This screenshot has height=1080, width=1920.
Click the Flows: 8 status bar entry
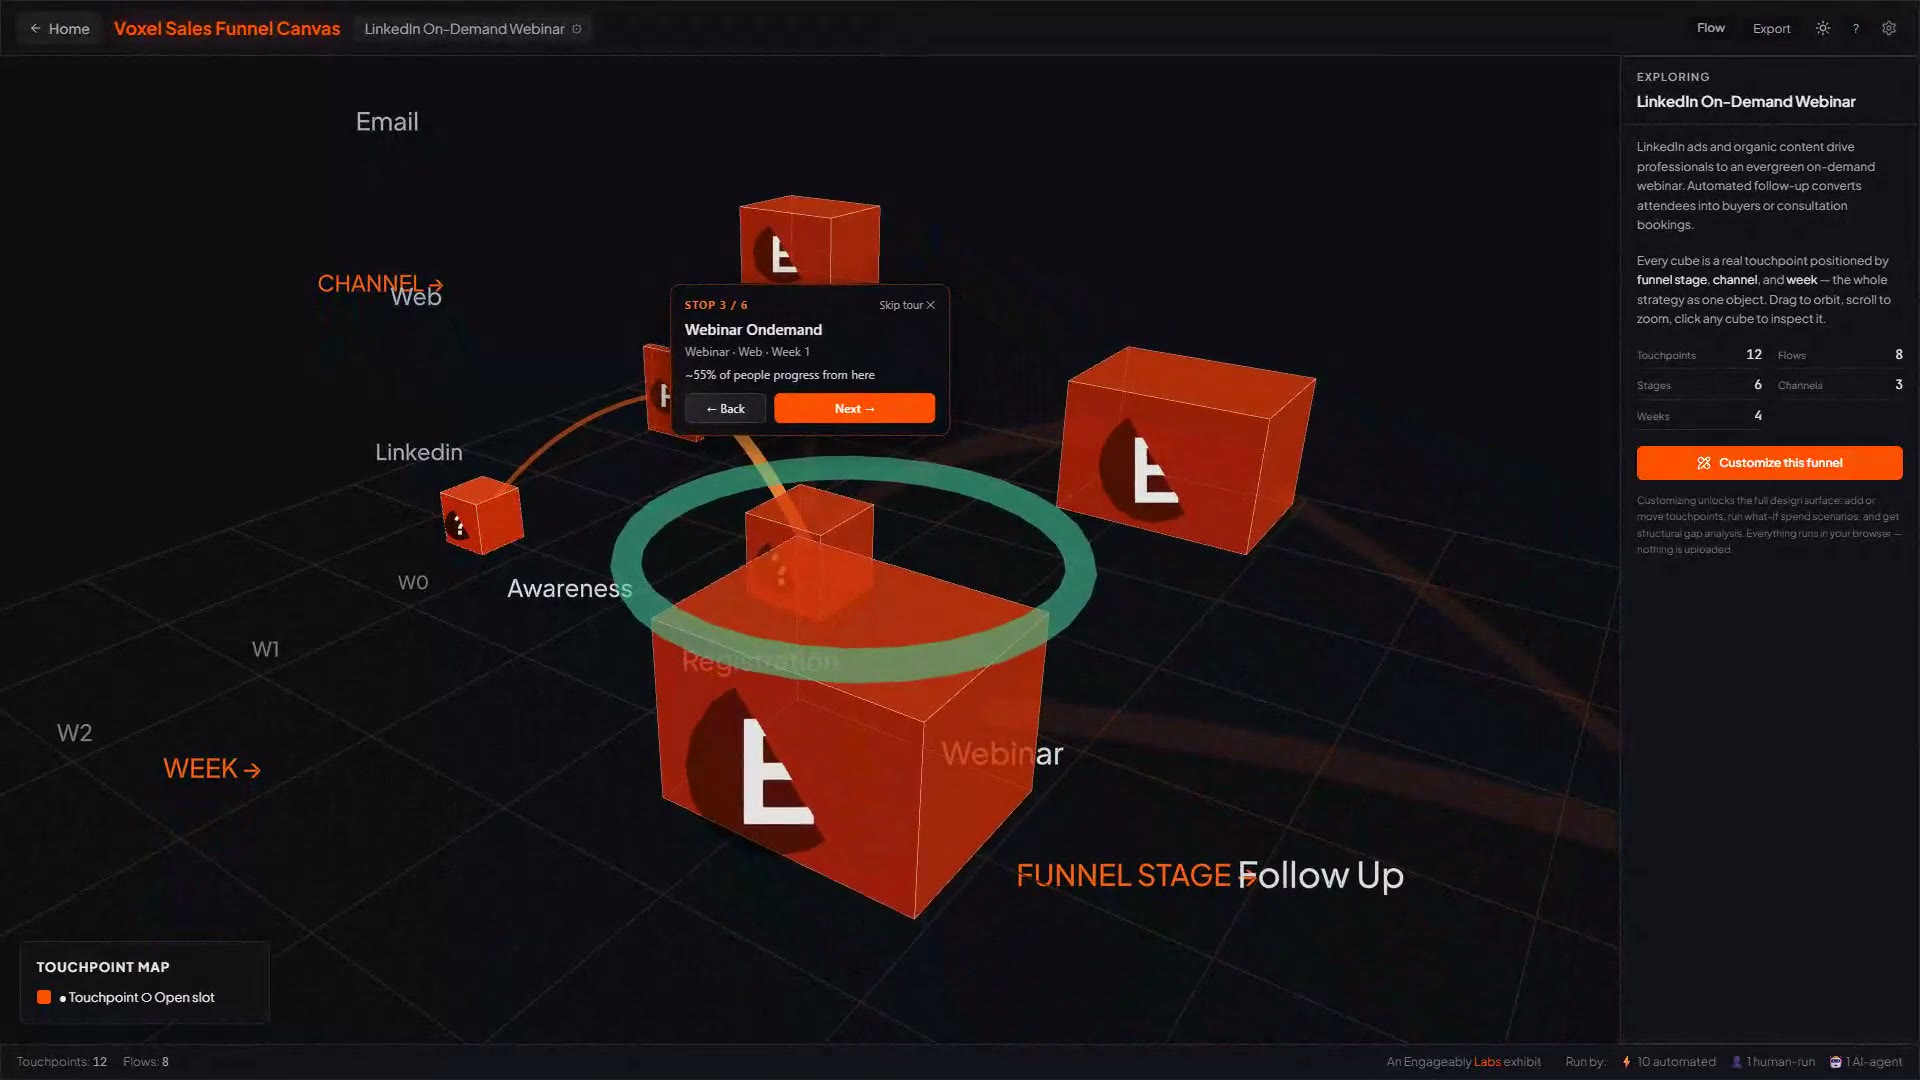coord(146,1062)
